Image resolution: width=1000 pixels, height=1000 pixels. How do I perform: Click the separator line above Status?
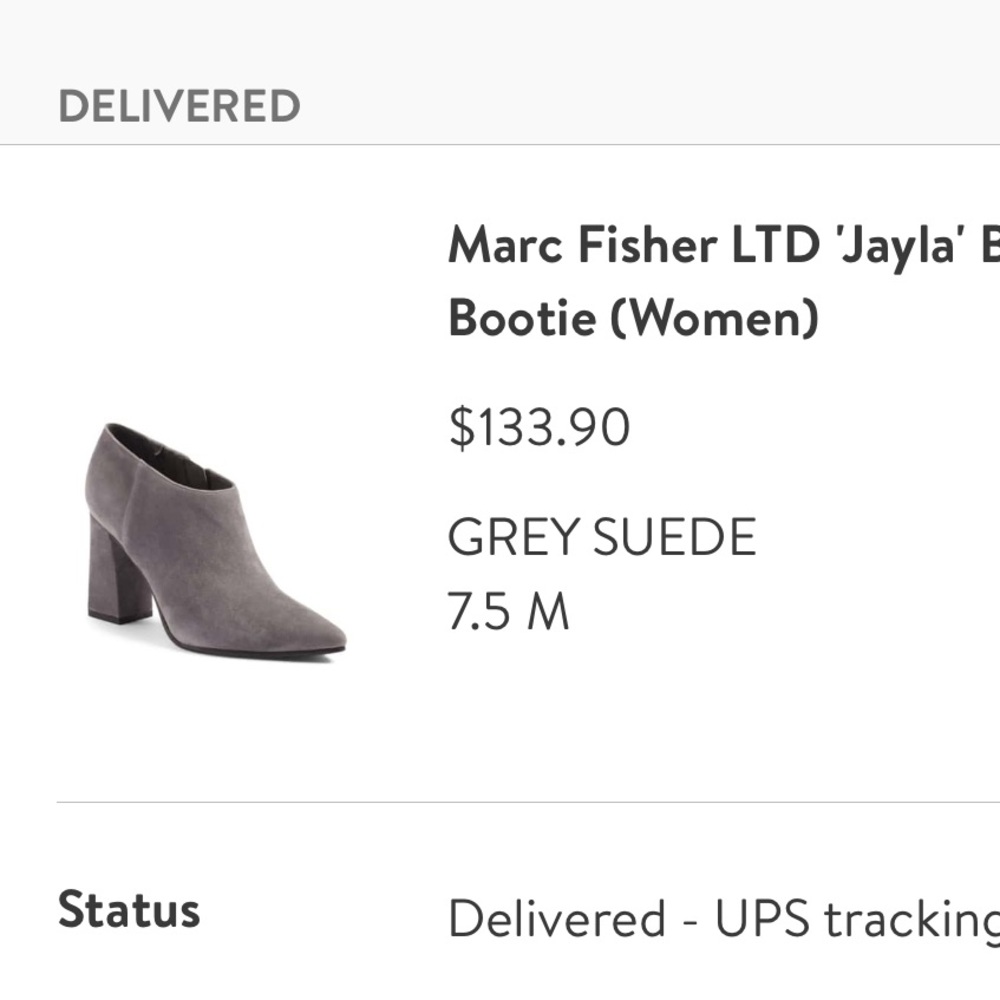tap(500, 799)
